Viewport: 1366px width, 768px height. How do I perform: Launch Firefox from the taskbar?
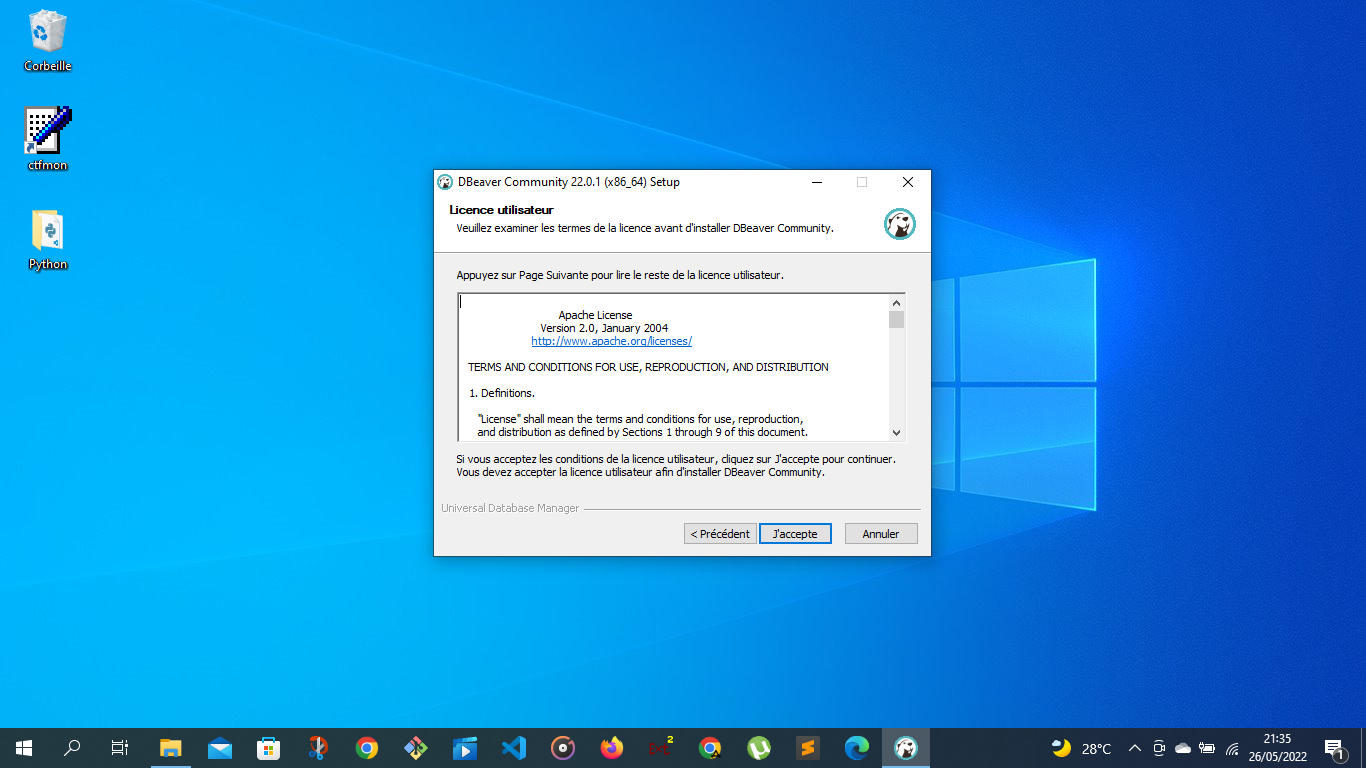click(612, 748)
